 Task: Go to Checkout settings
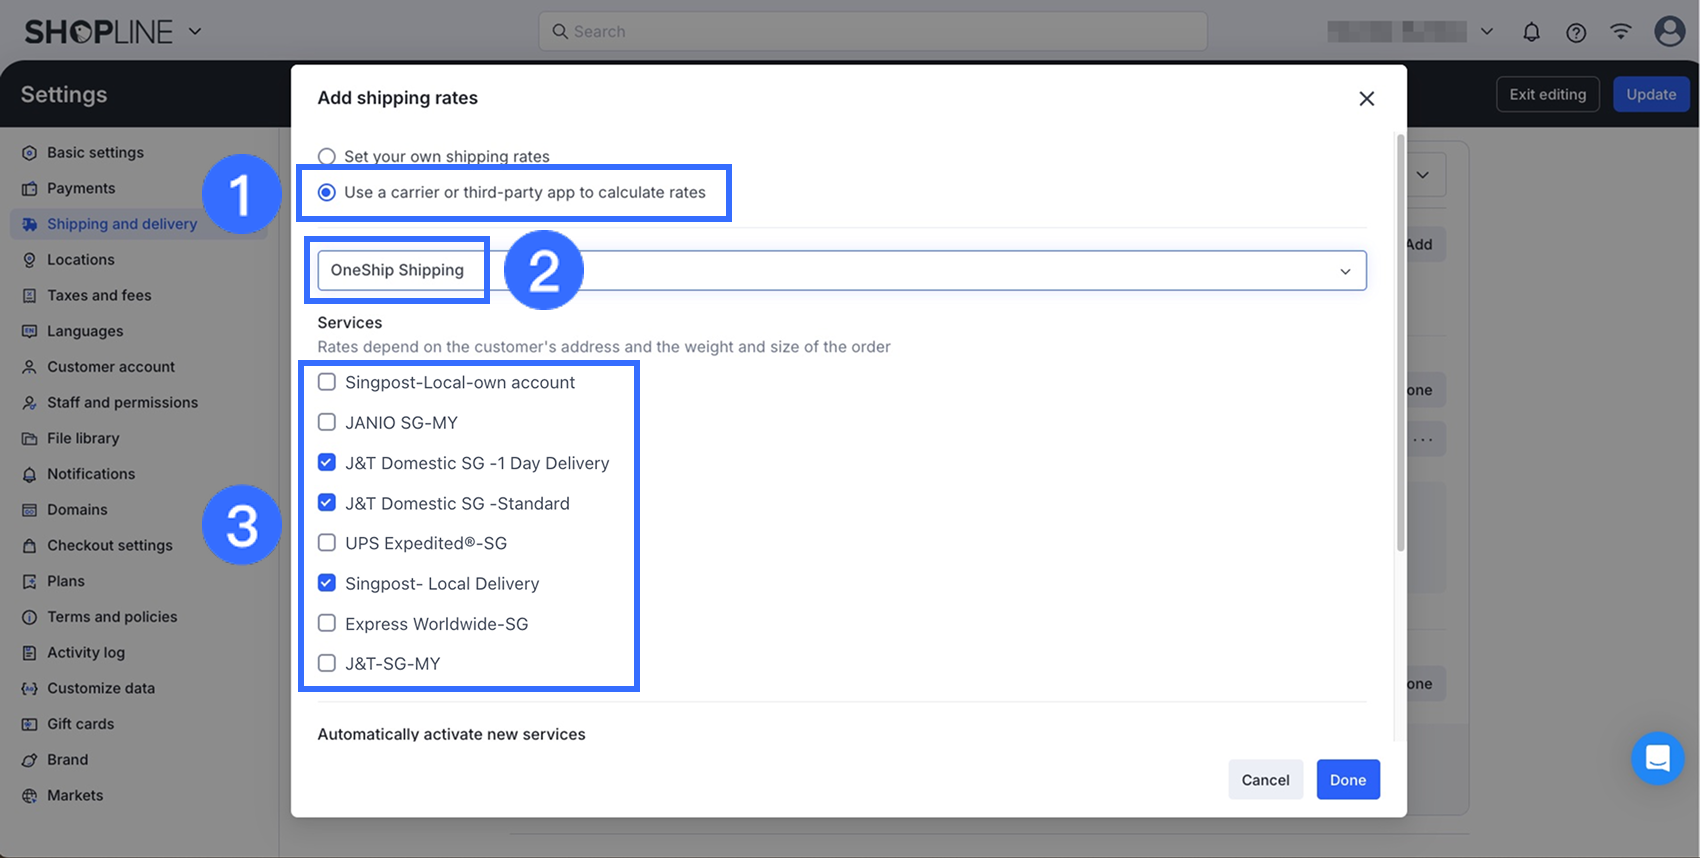110,546
